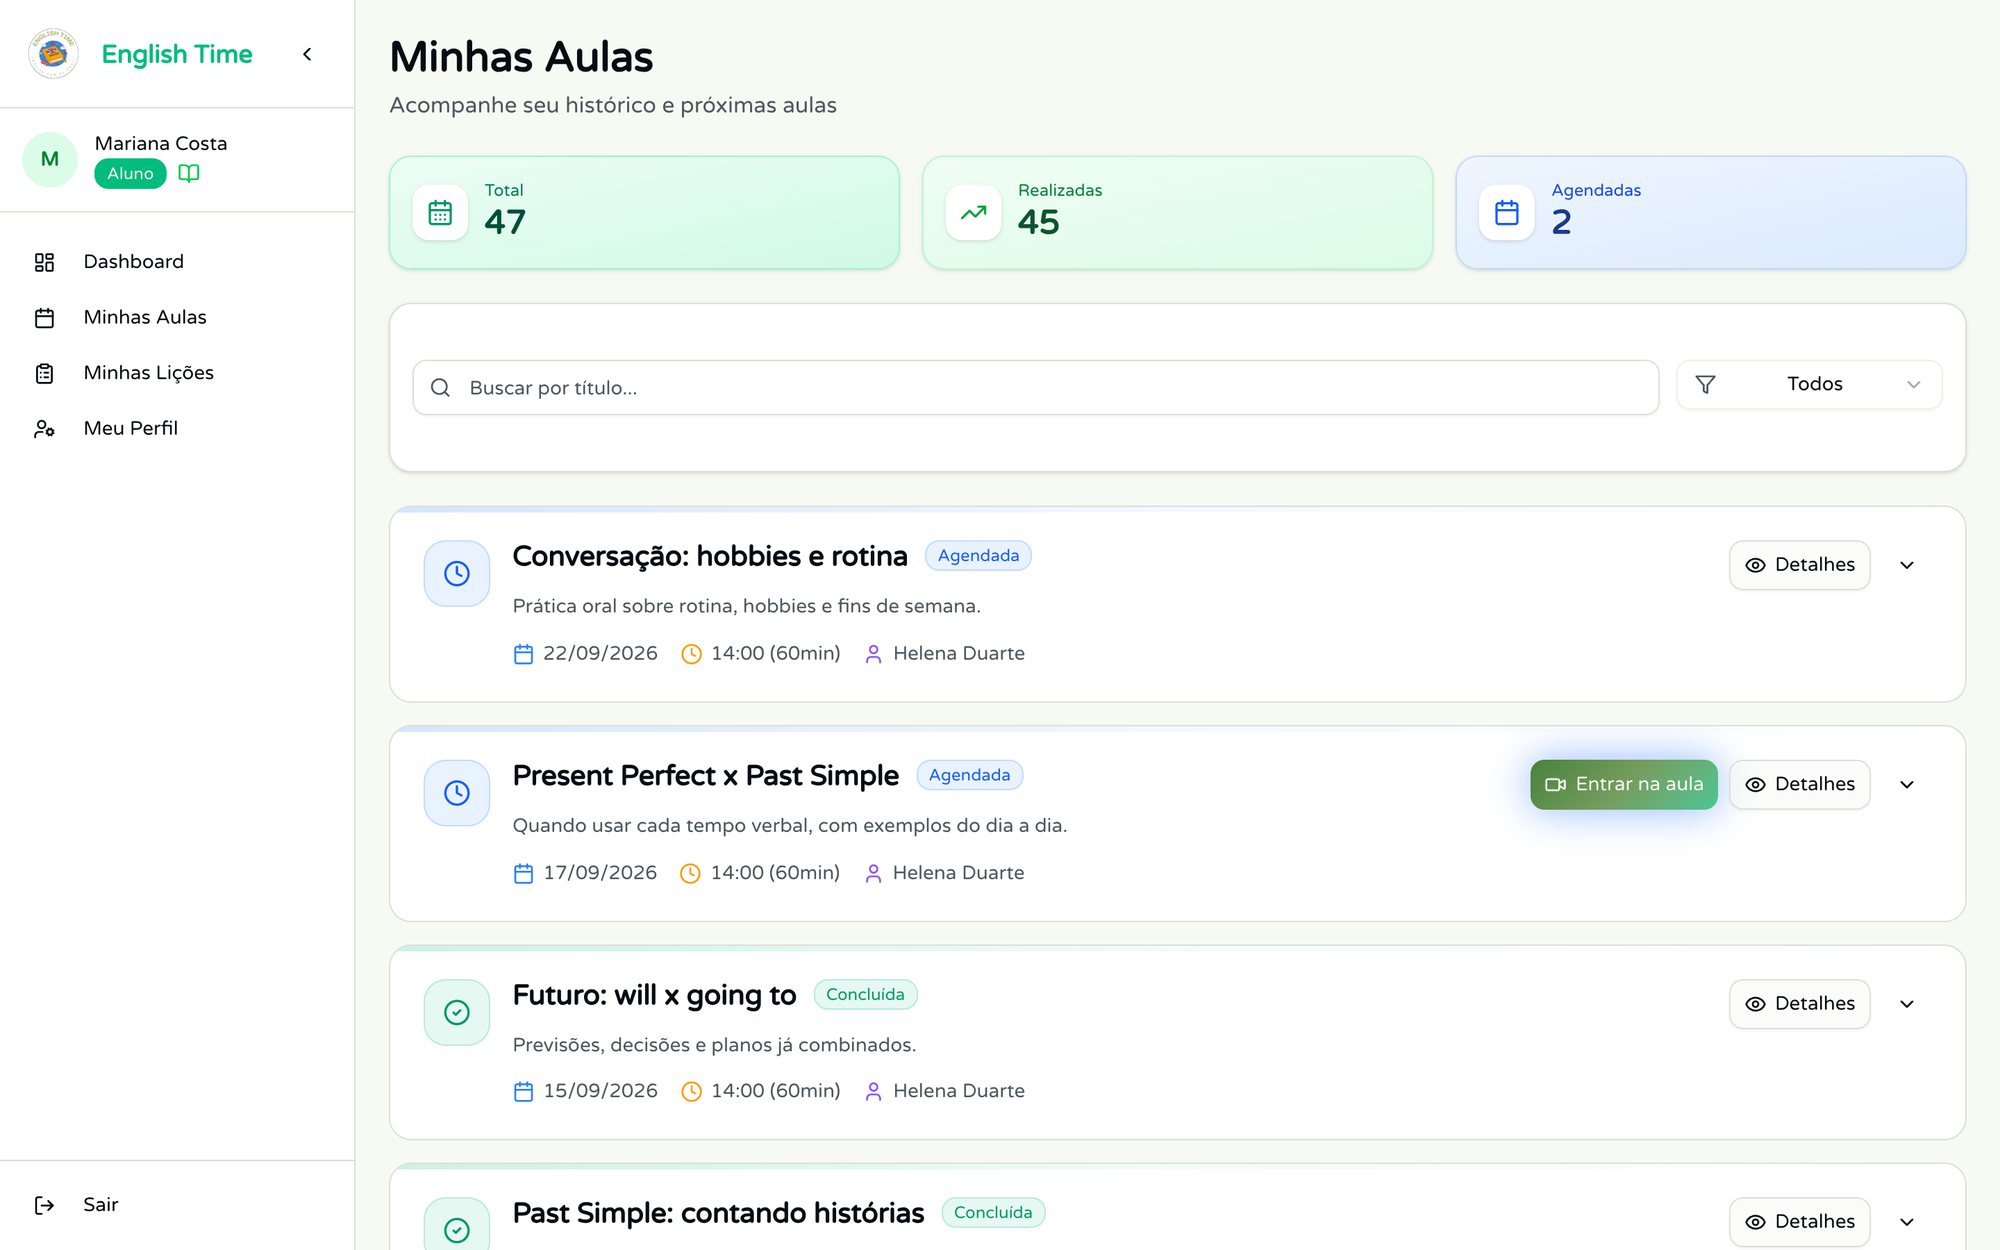Click the clock icon in Conversação lesson time

(x=691, y=654)
